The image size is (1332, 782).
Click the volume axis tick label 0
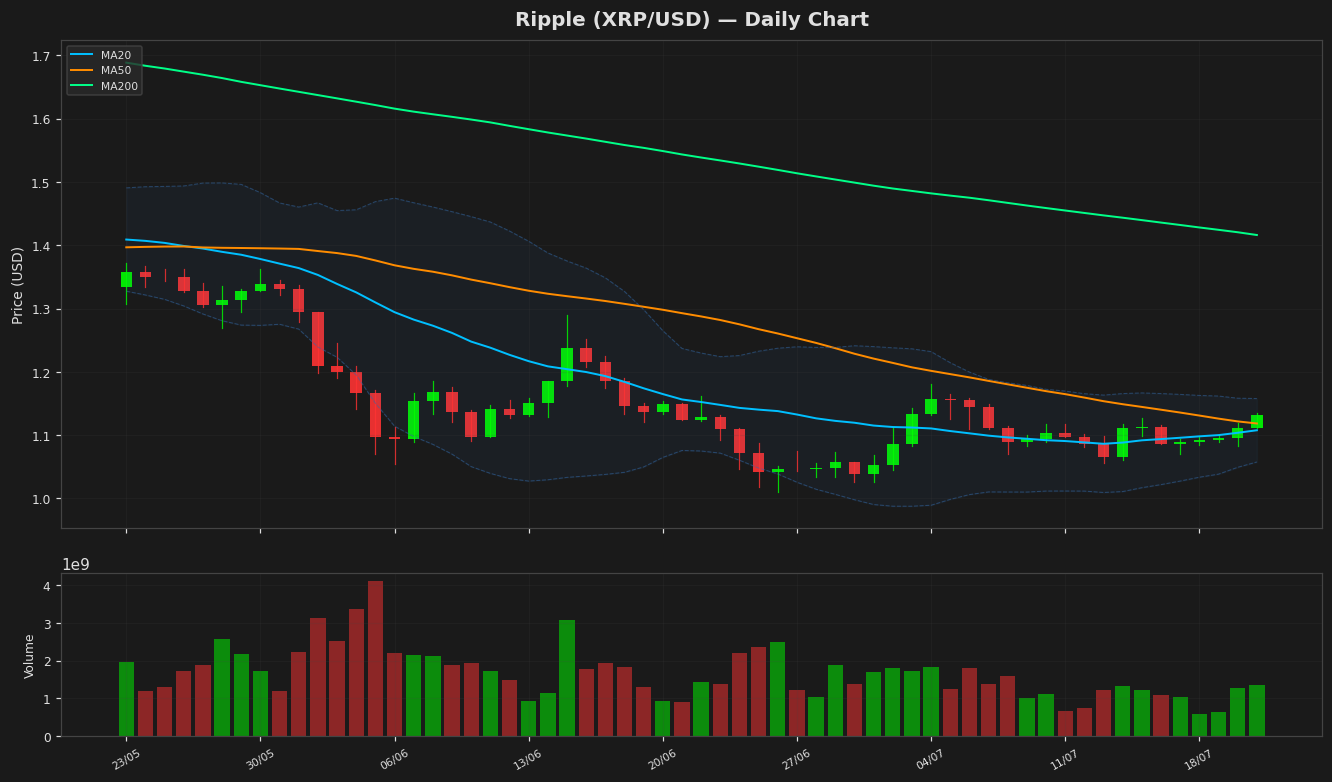coord(46,737)
